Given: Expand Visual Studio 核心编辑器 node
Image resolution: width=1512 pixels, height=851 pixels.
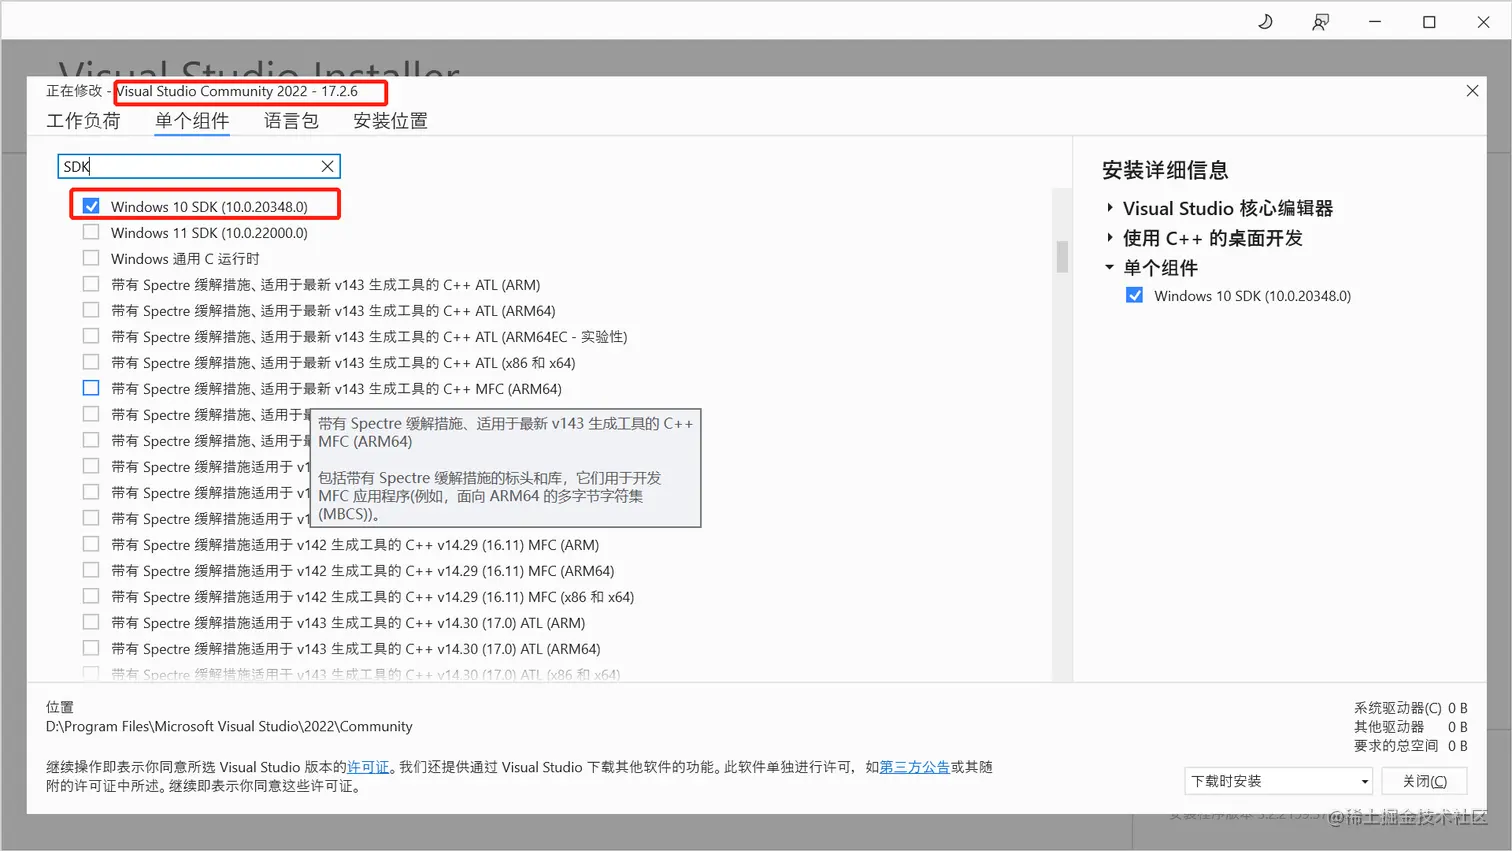Looking at the screenshot, I should [1110, 208].
